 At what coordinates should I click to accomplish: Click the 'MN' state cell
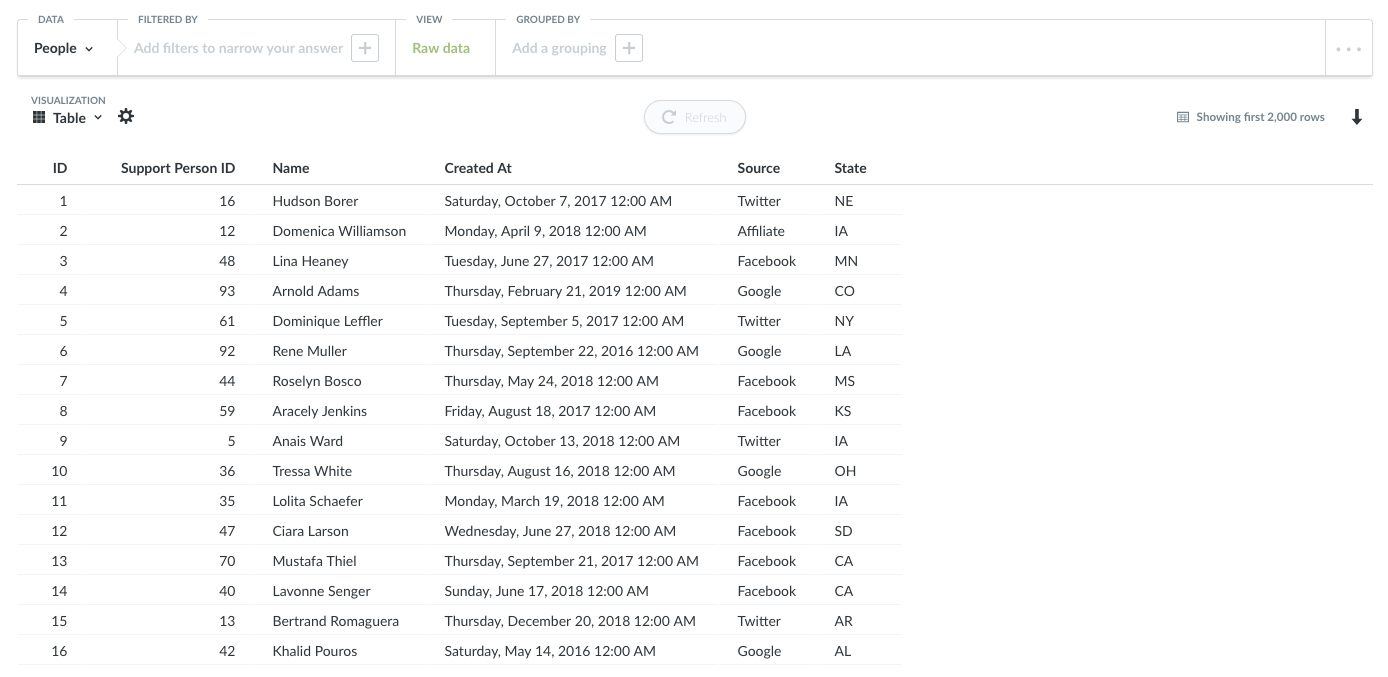[846, 261]
